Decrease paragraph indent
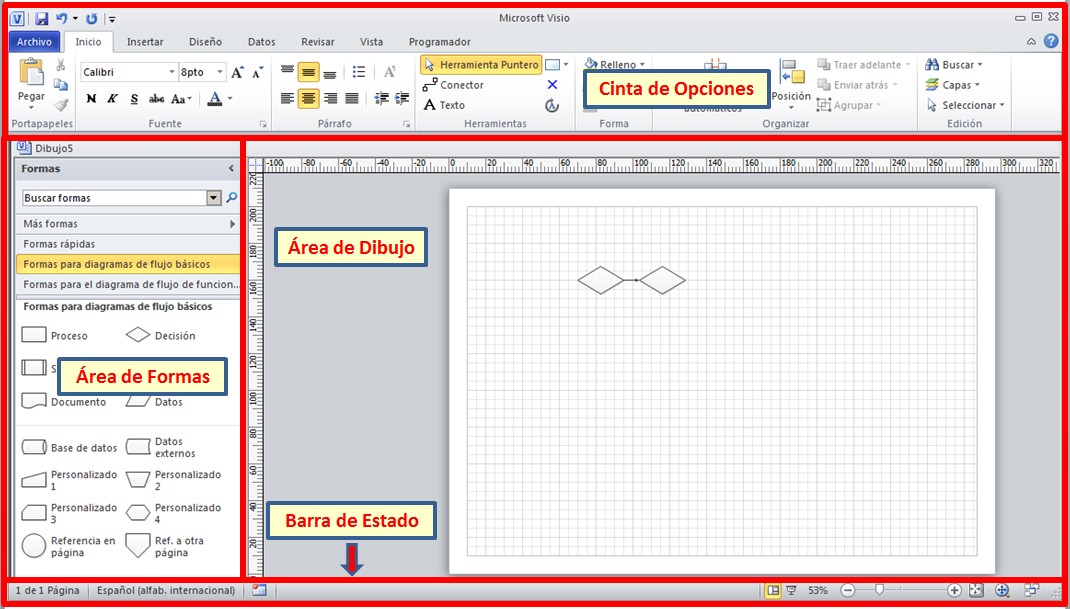The image size is (1070, 609). tap(381, 99)
